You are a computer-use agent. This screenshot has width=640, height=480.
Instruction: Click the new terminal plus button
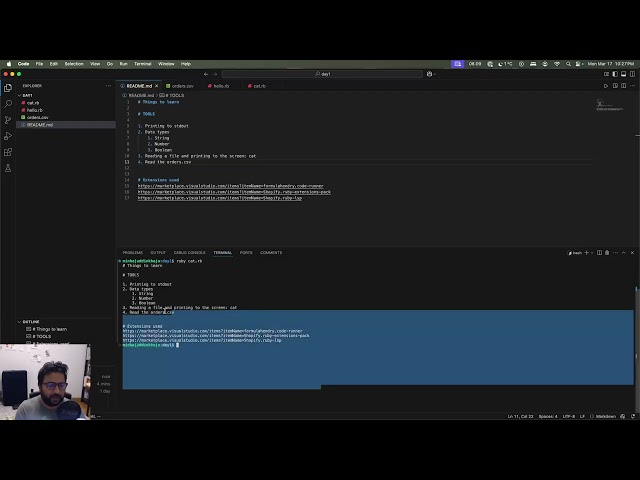[587, 253]
